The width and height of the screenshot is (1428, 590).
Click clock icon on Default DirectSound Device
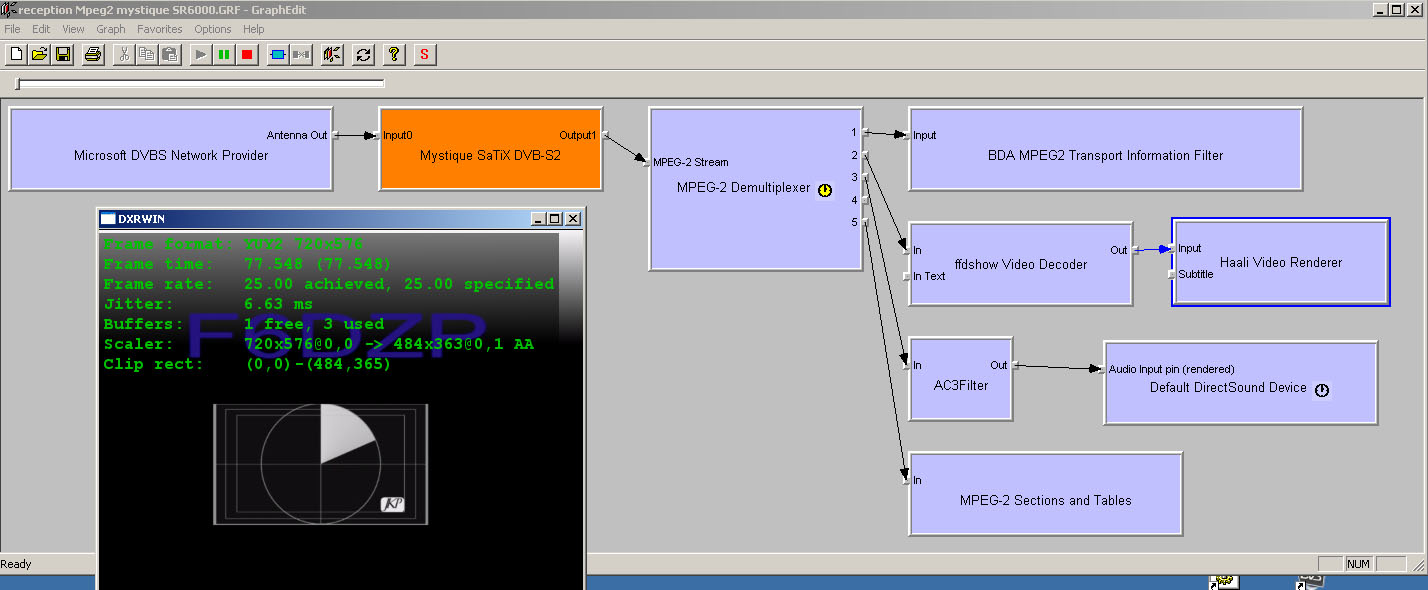click(x=1322, y=390)
